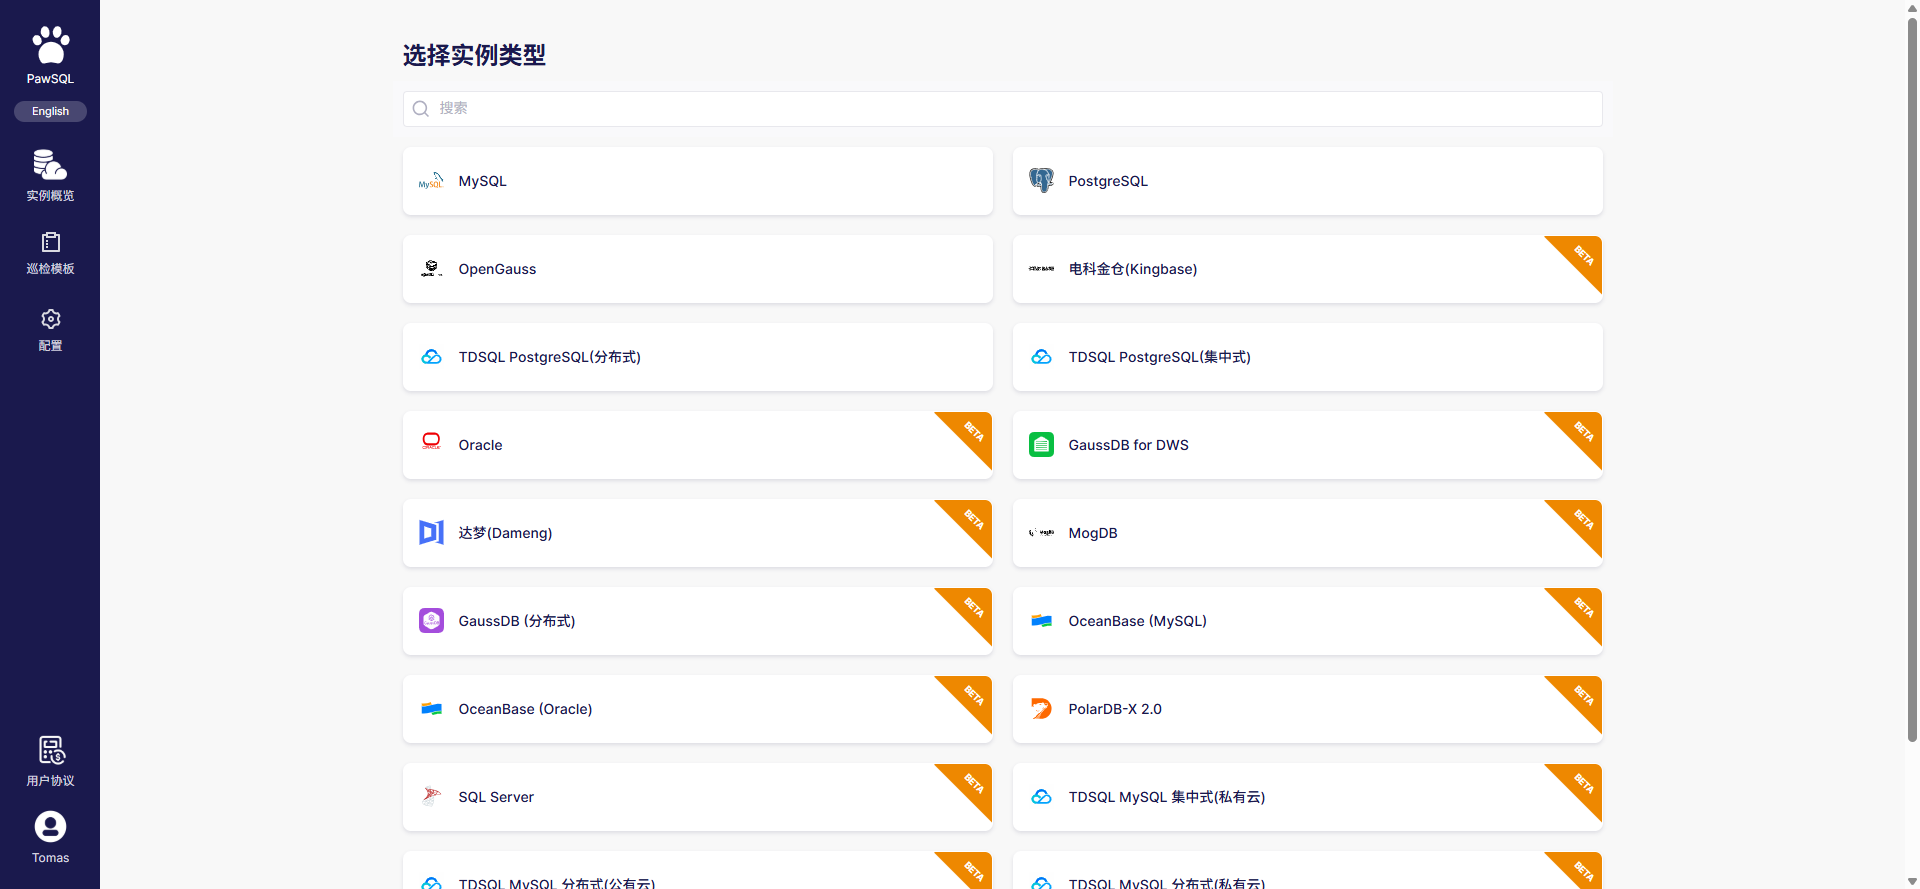Click the magnifier icon in the search box
This screenshot has height=889, width=1920.
tap(421, 109)
